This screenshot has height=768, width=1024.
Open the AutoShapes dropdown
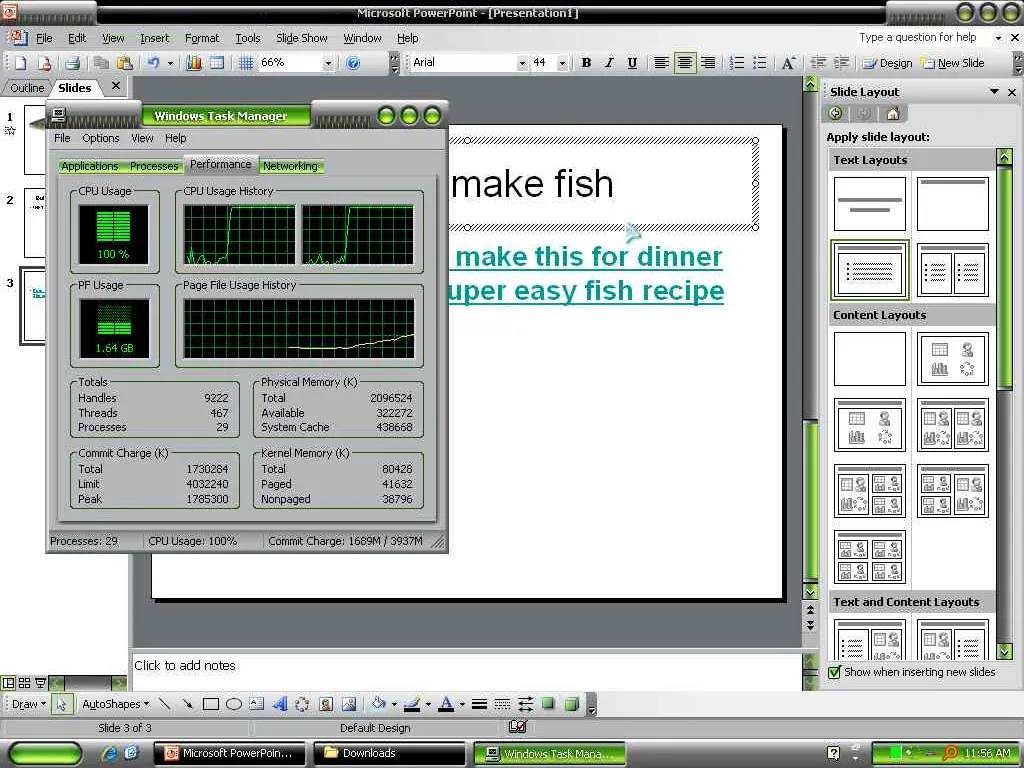click(x=115, y=704)
